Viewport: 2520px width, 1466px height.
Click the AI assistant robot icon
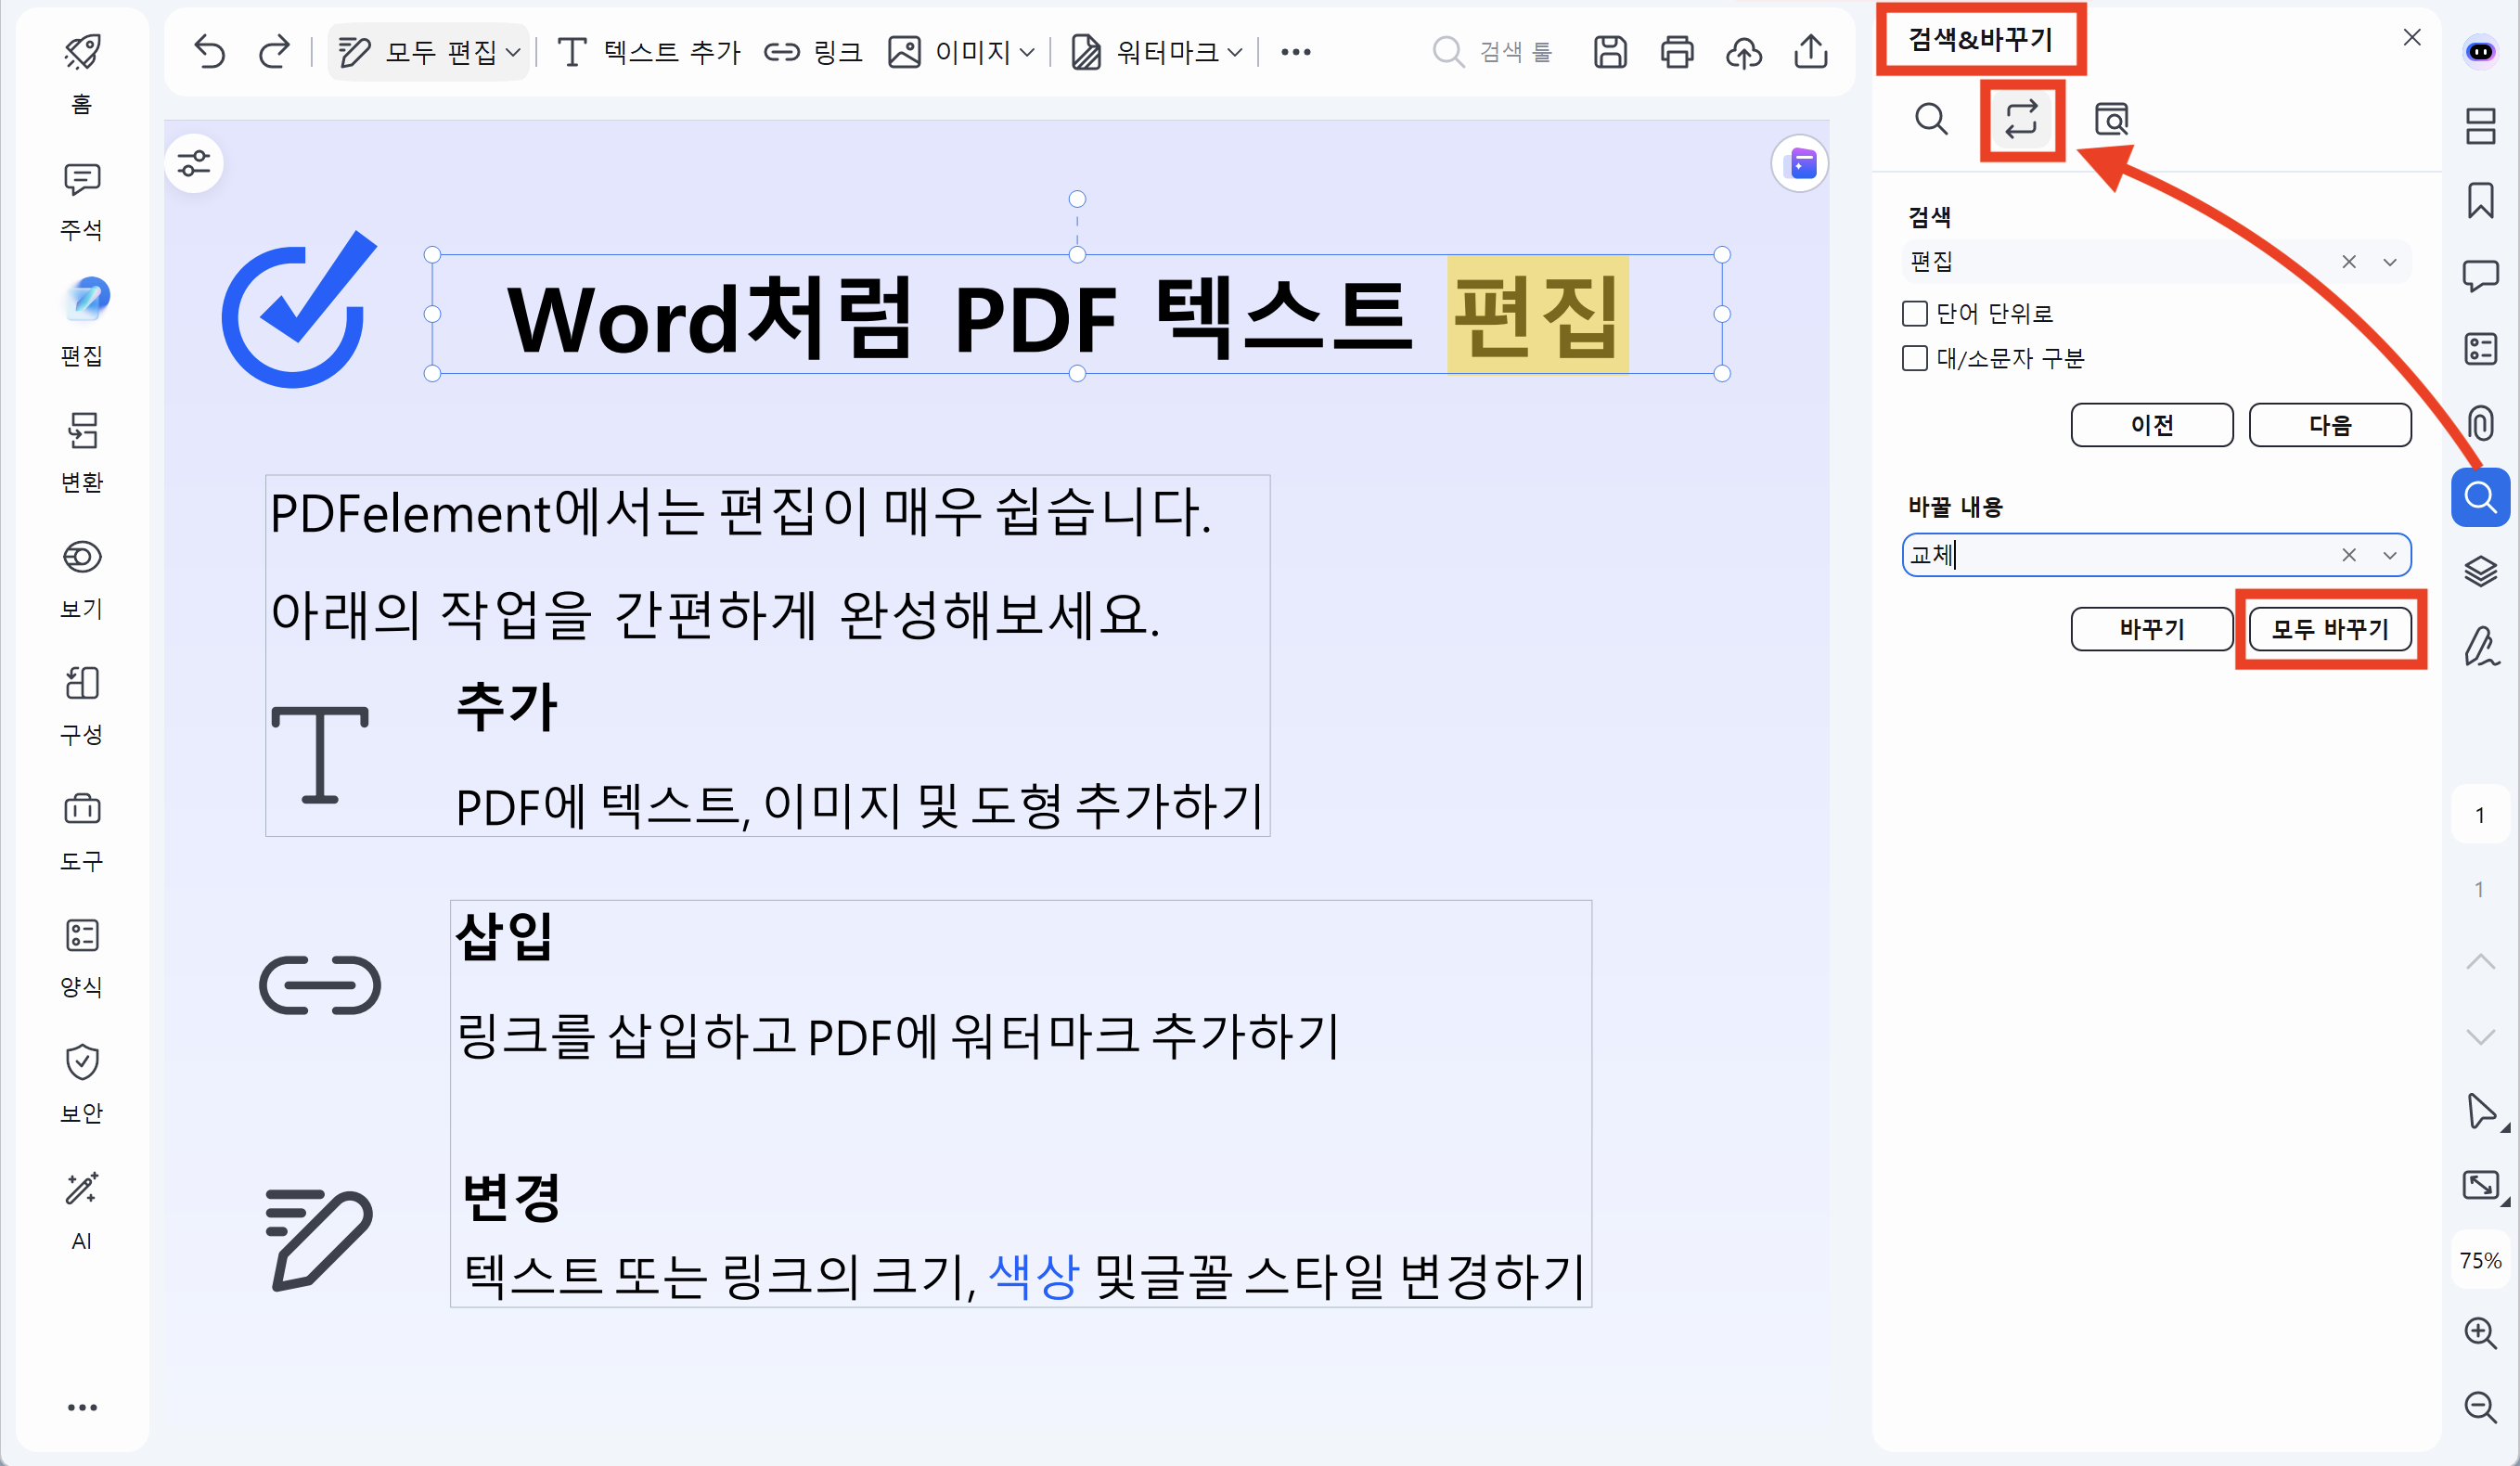tap(2481, 52)
